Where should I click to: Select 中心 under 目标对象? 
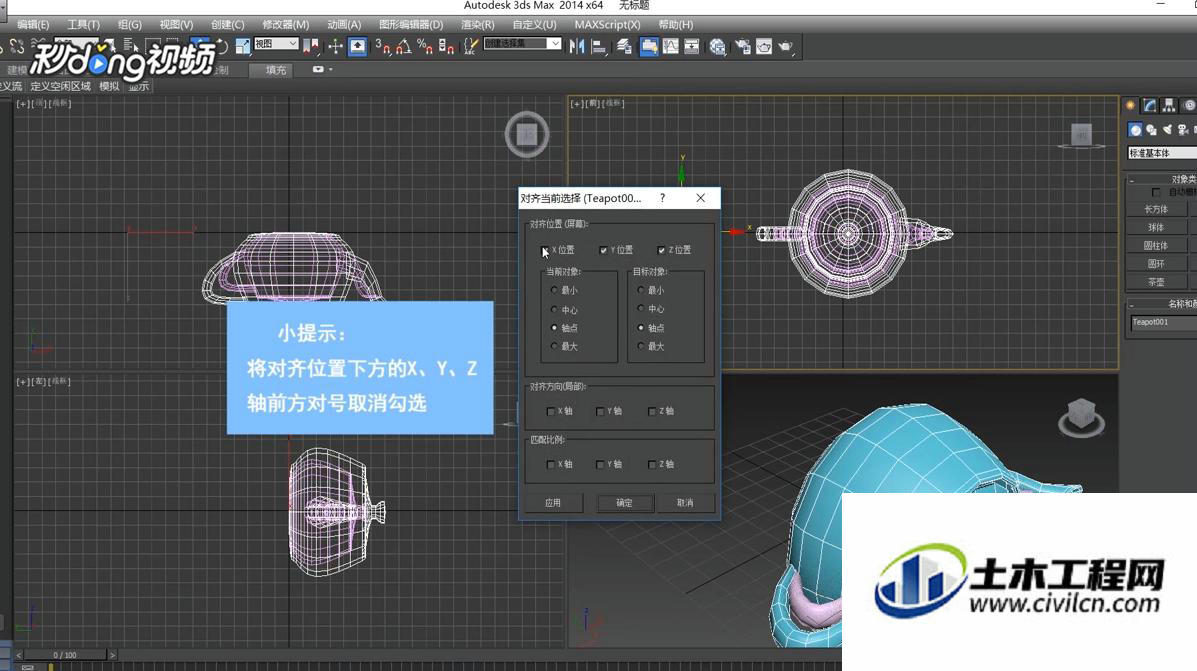coord(641,308)
